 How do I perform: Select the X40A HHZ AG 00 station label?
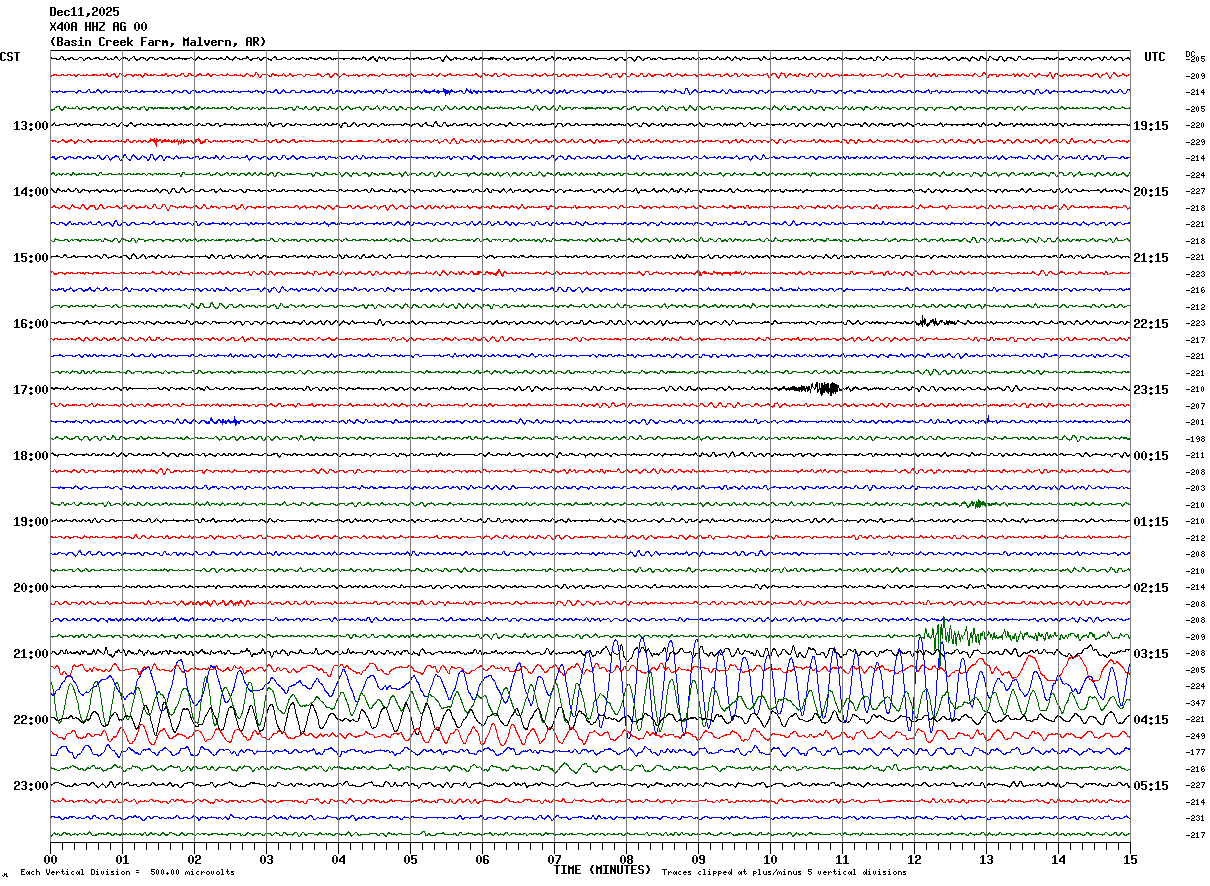[98, 27]
